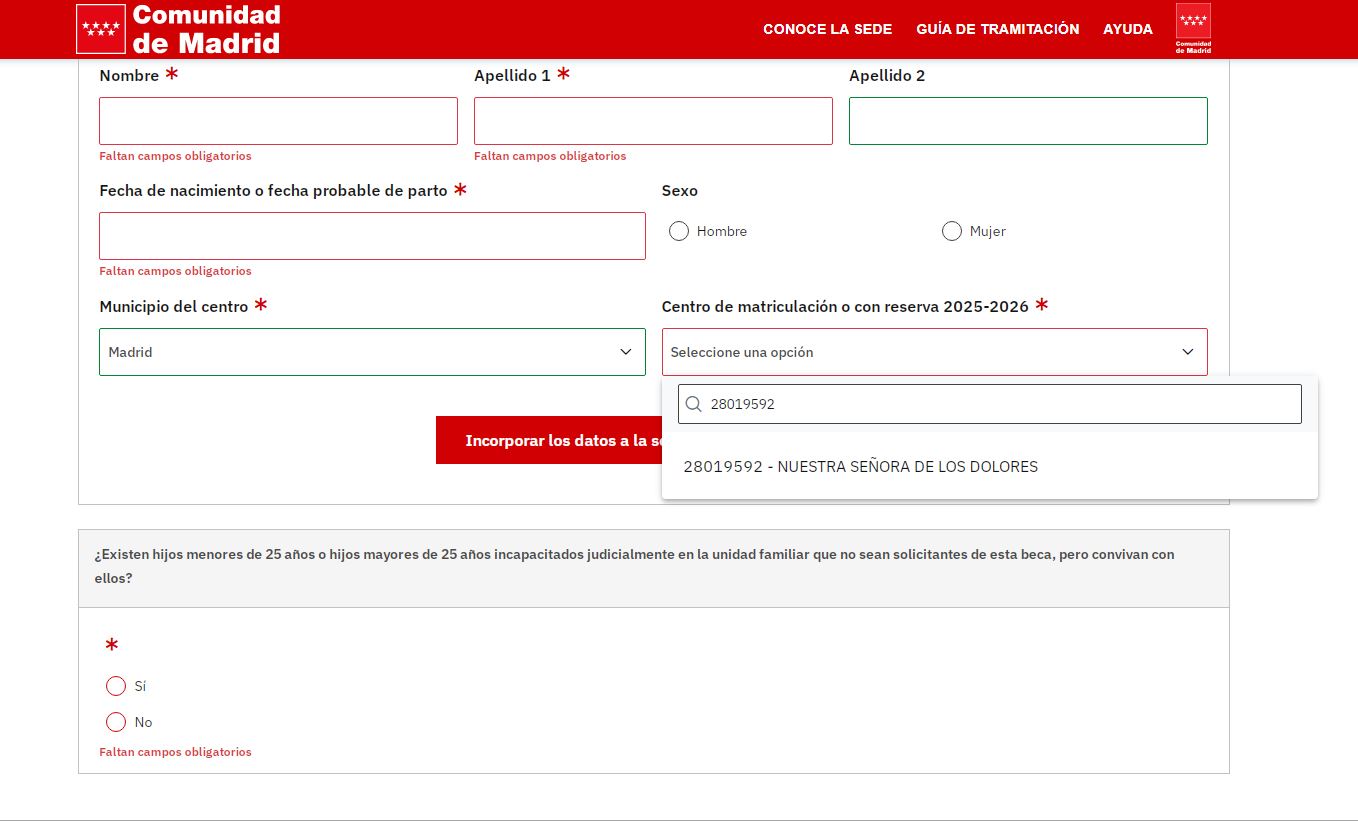This screenshot has height=821, width=1358.
Task: Select 28019592 - NUESTRA SEÑORA DE LOS DOLORES option
Action: coord(860,466)
